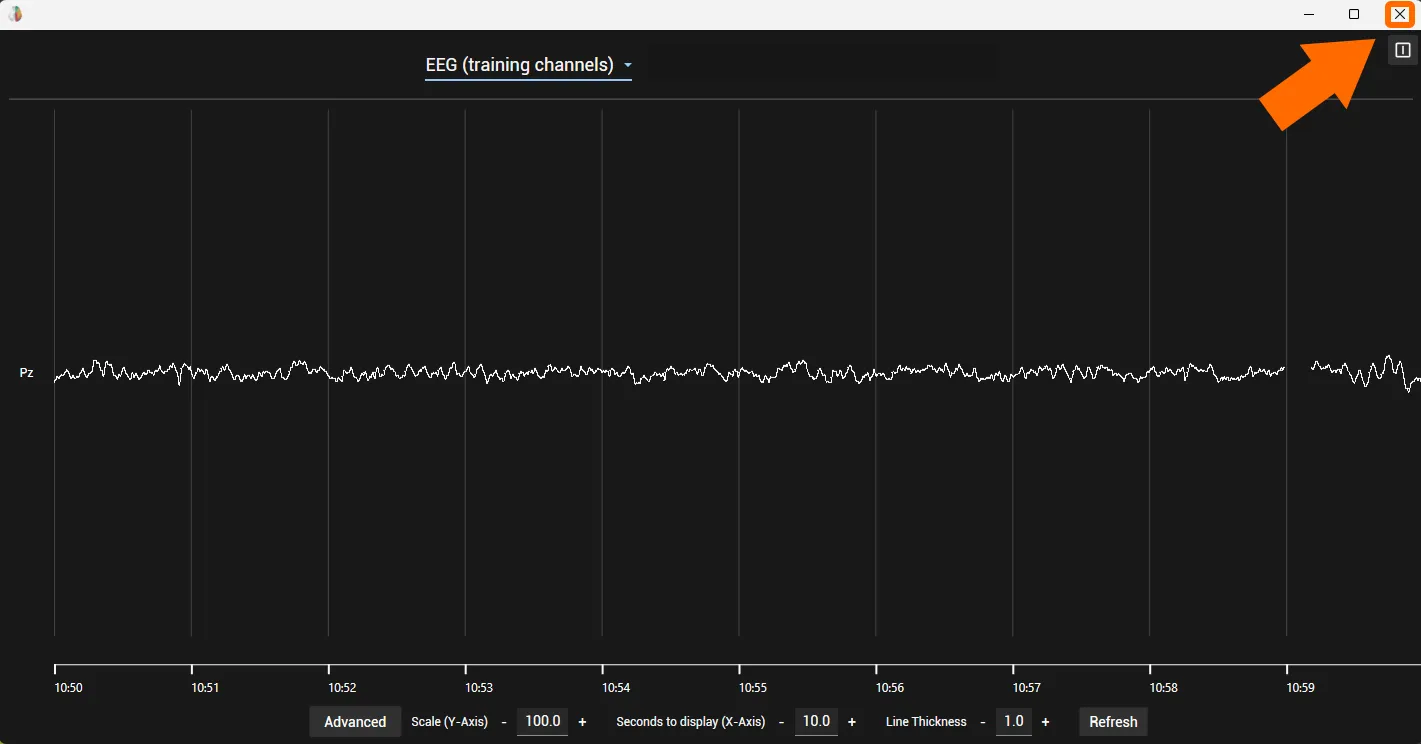The image size is (1421, 744).
Task: Click the 10:54 time axis marker
Action: tap(616, 688)
